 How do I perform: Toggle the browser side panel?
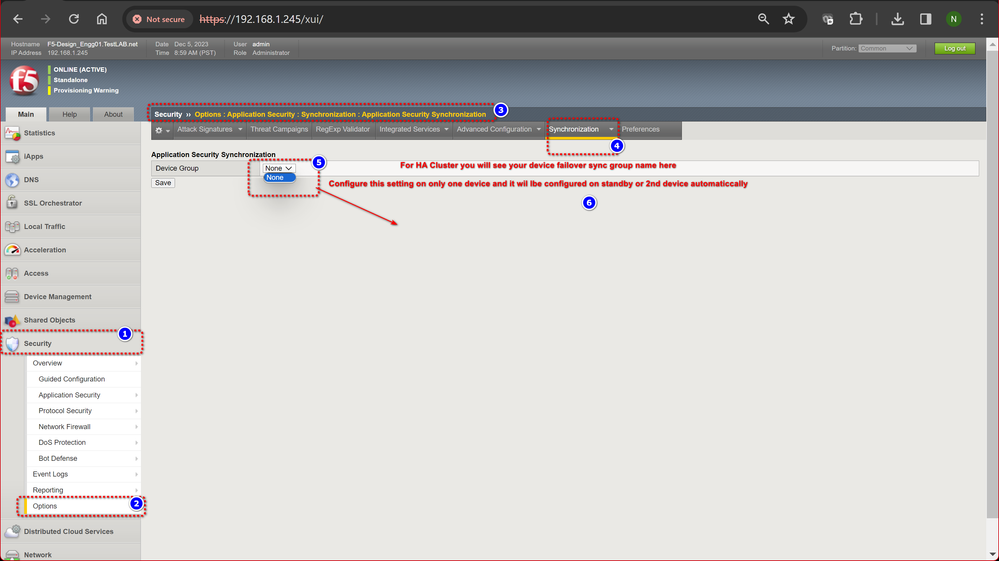coord(926,19)
